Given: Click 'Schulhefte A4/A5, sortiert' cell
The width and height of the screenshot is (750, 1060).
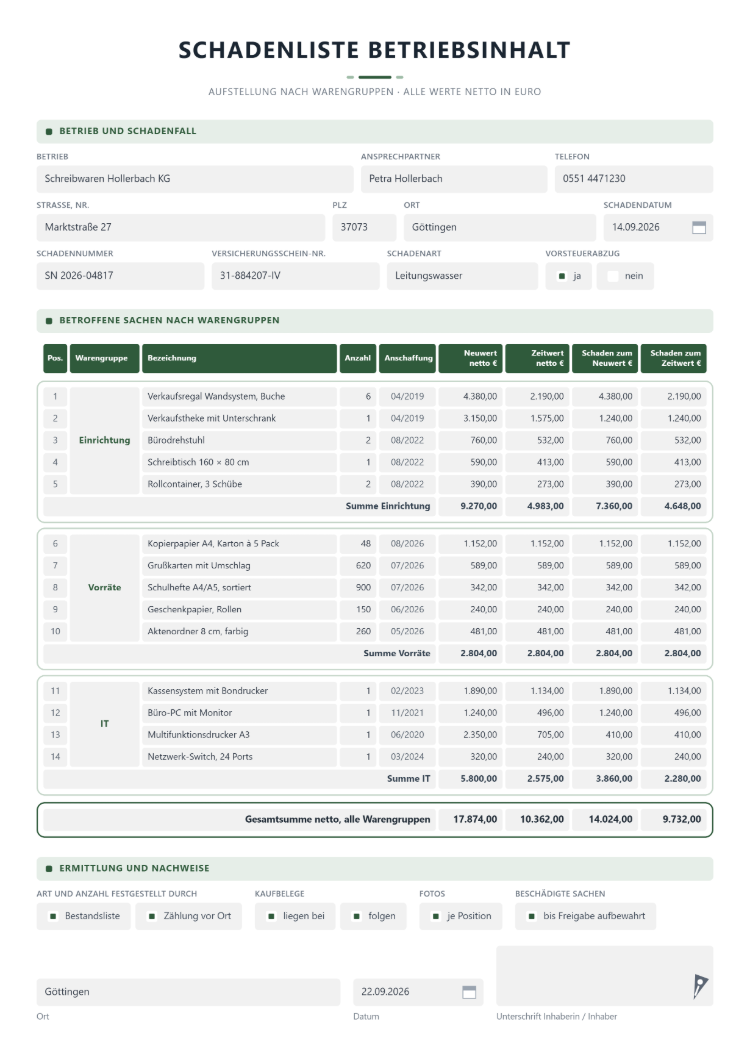Looking at the screenshot, I should [239, 587].
